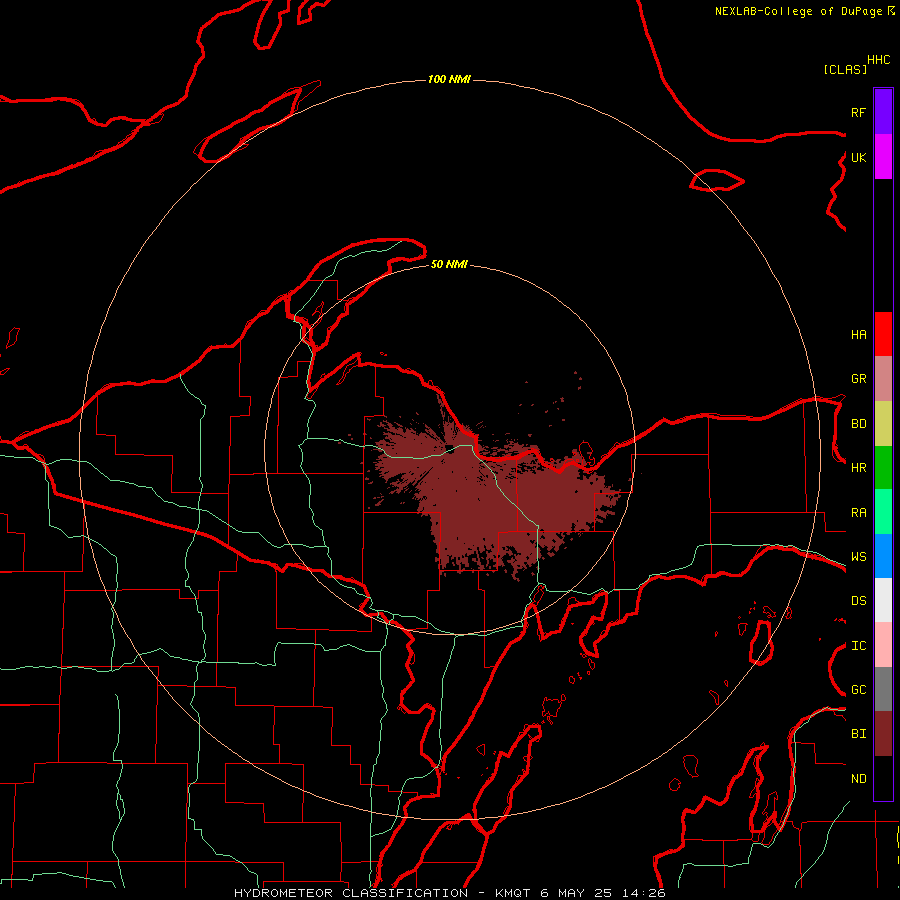Click the "6 MAY 25" date text
This screenshot has height=900, width=900.
[576, 893]
